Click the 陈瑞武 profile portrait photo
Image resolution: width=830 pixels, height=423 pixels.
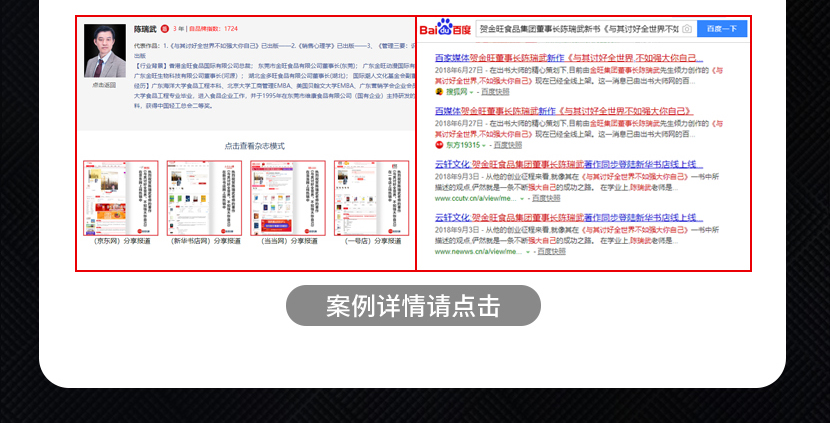[105, 51]
